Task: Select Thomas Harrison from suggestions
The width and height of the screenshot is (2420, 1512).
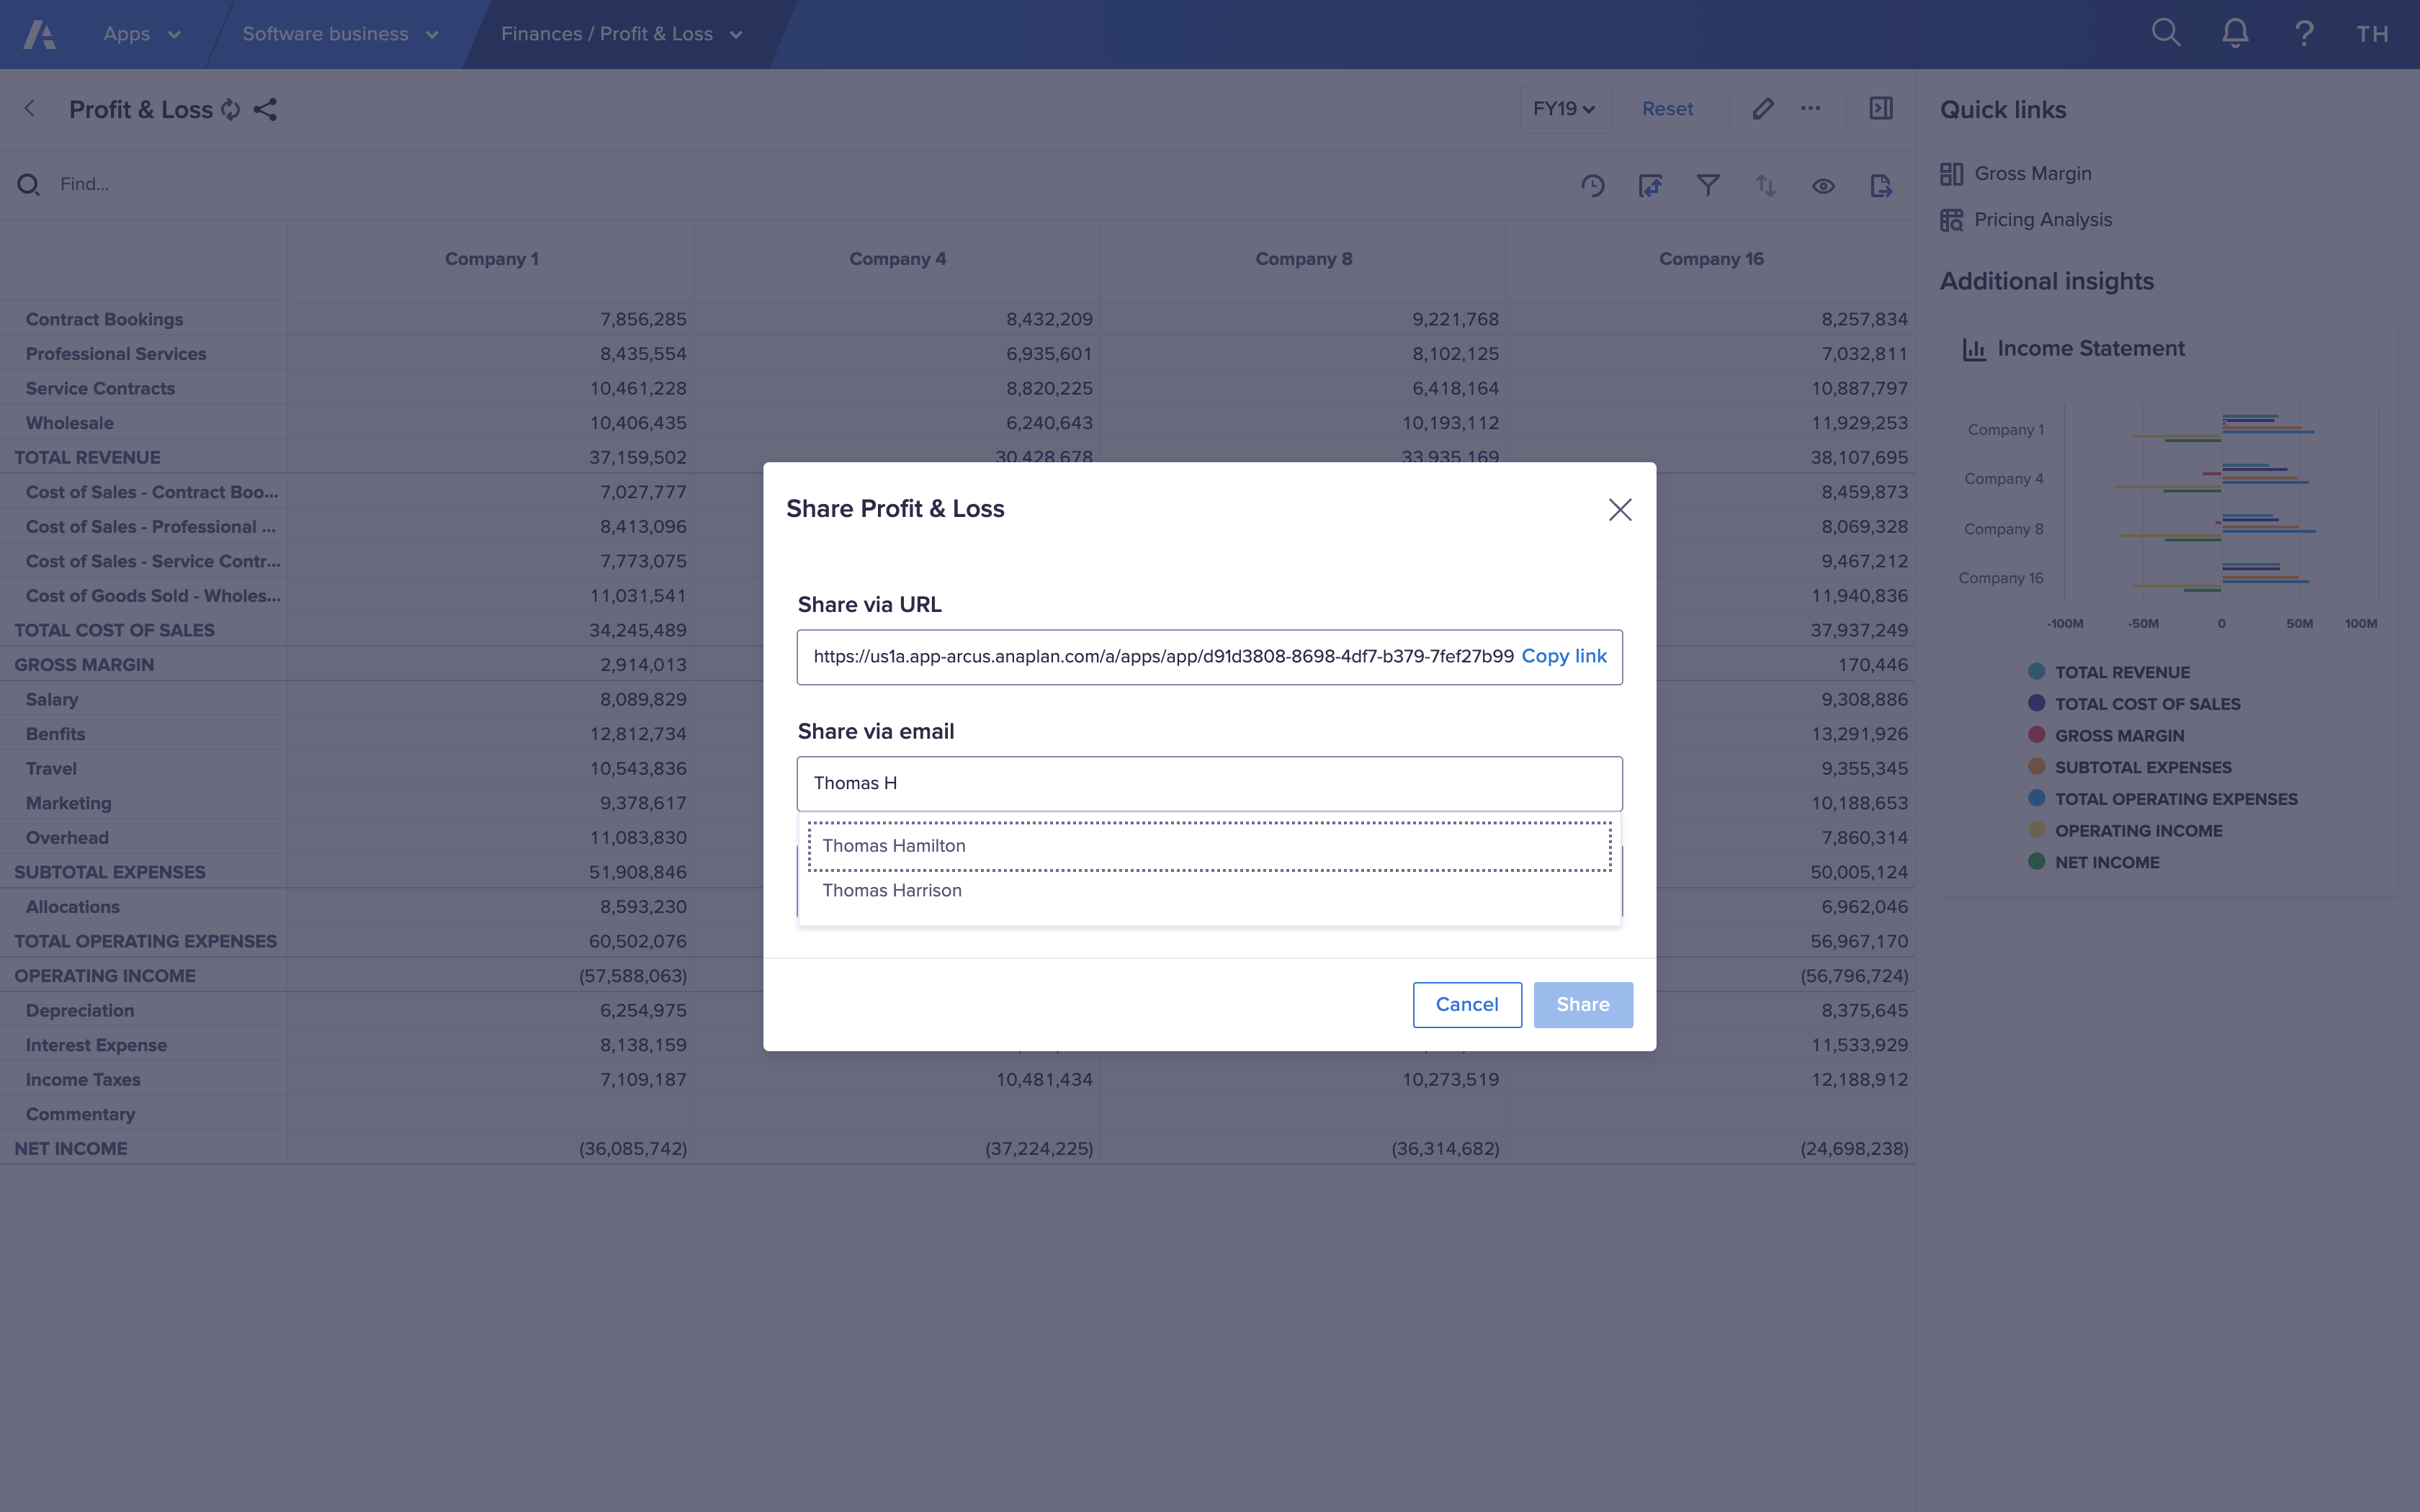Action: [x=1209, y=891]
